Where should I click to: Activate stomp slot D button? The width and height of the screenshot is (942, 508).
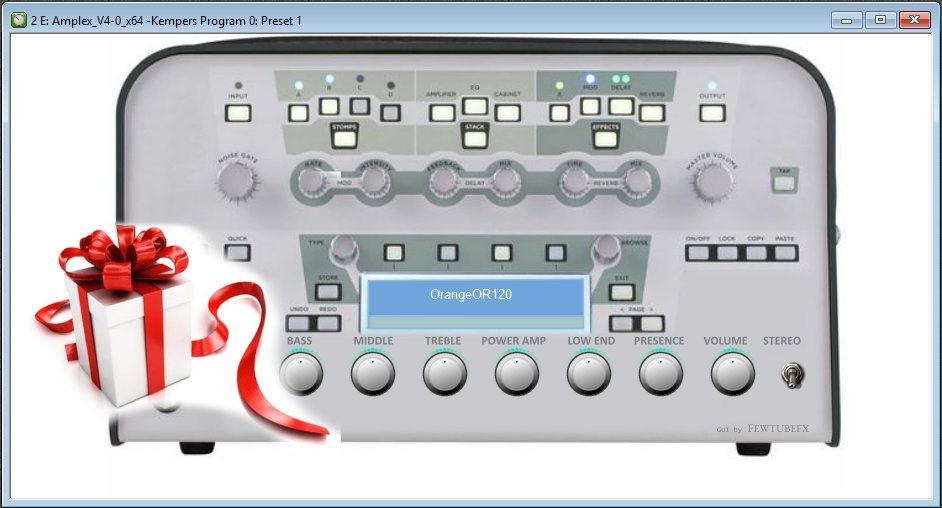(390, 113)
